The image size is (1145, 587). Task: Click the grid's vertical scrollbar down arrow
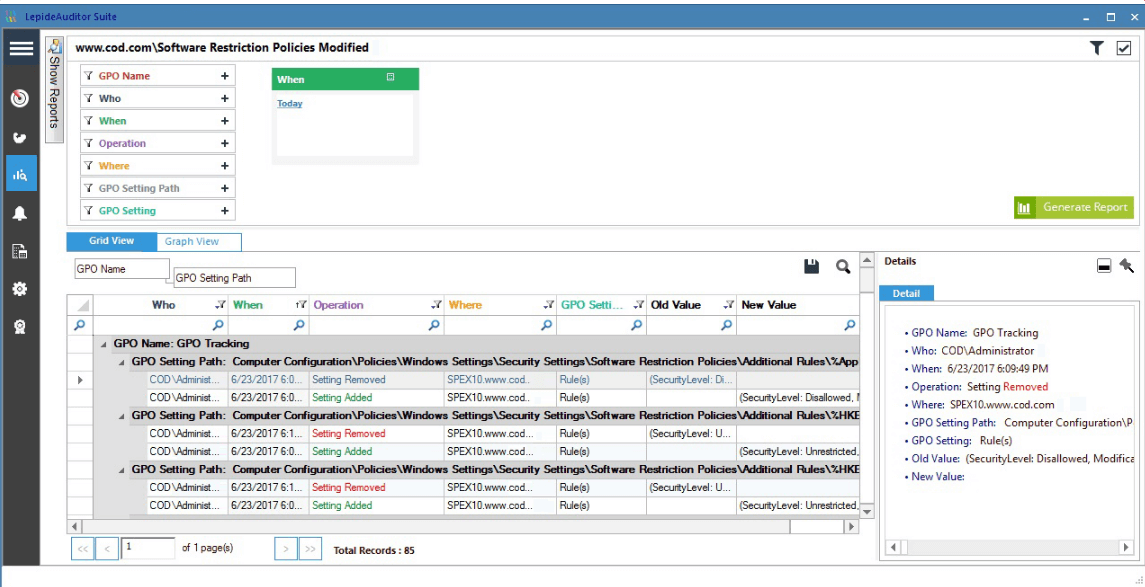pos(866,512)
